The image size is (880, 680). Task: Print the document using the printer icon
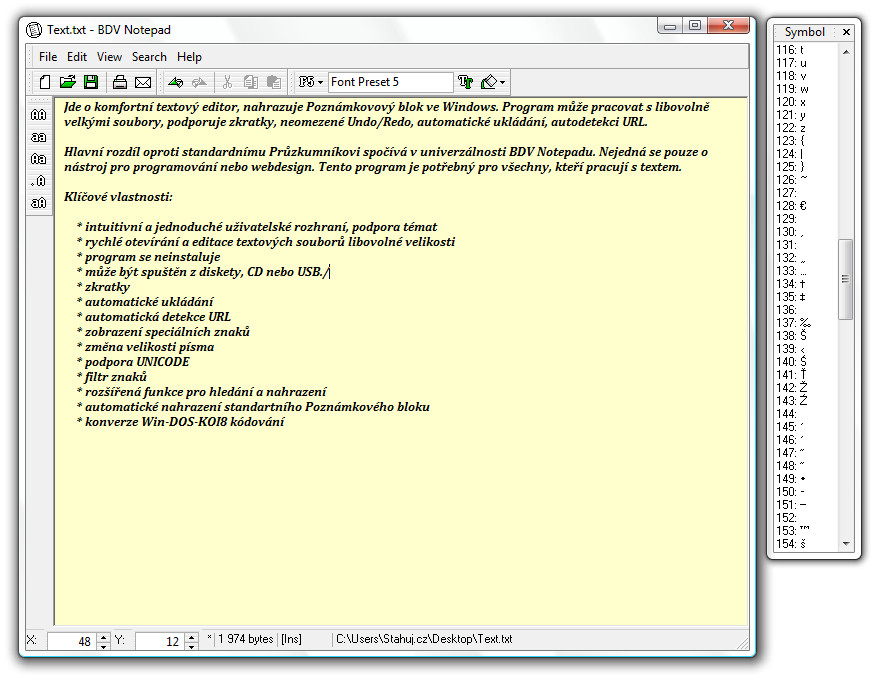point(120,82)
